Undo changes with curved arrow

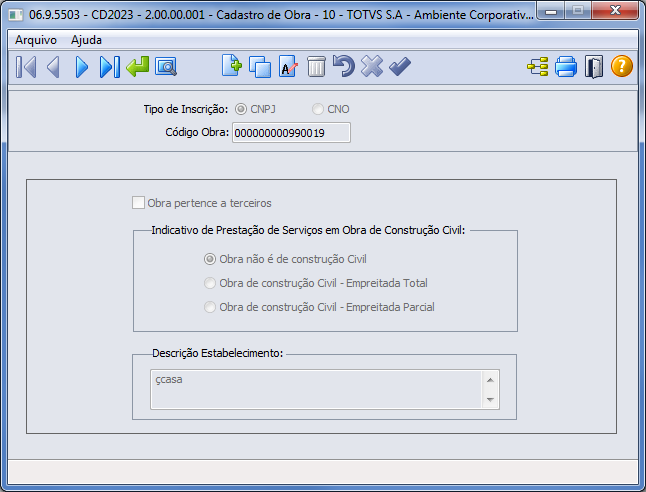344,66
